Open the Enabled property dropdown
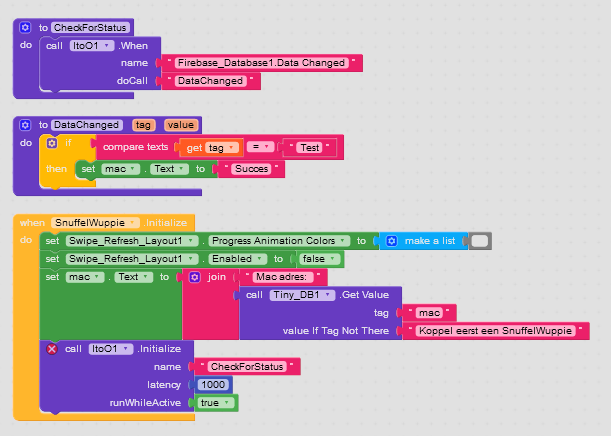The width and height of the screenshot is (611, 436). [x=238, y=259]
